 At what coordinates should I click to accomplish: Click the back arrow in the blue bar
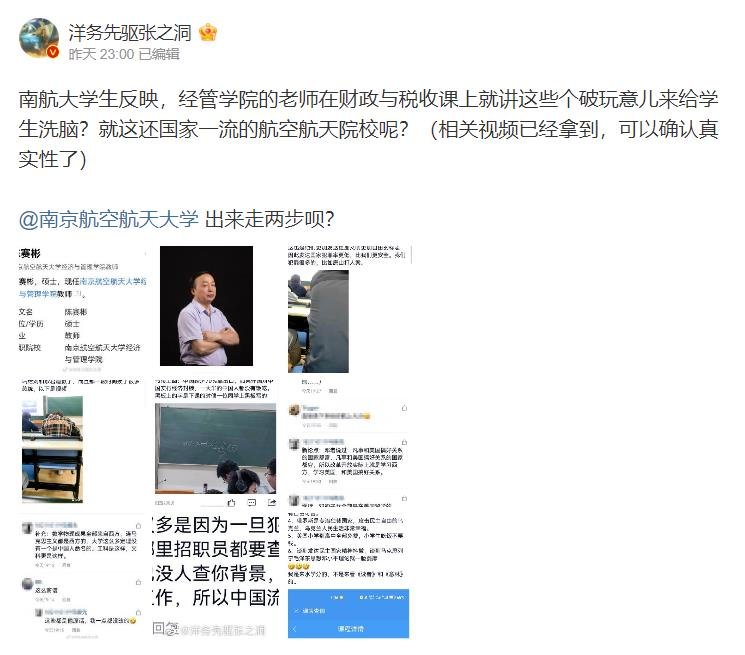coord(294,628)
